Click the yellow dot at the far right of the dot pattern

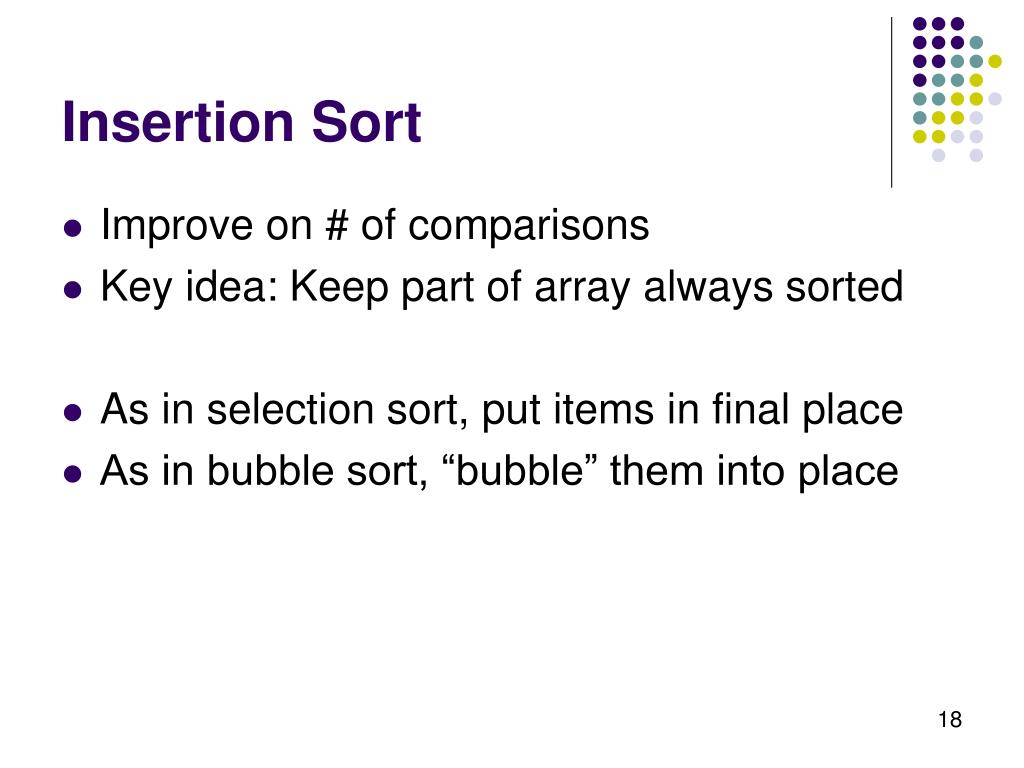[x=995, y=61]
